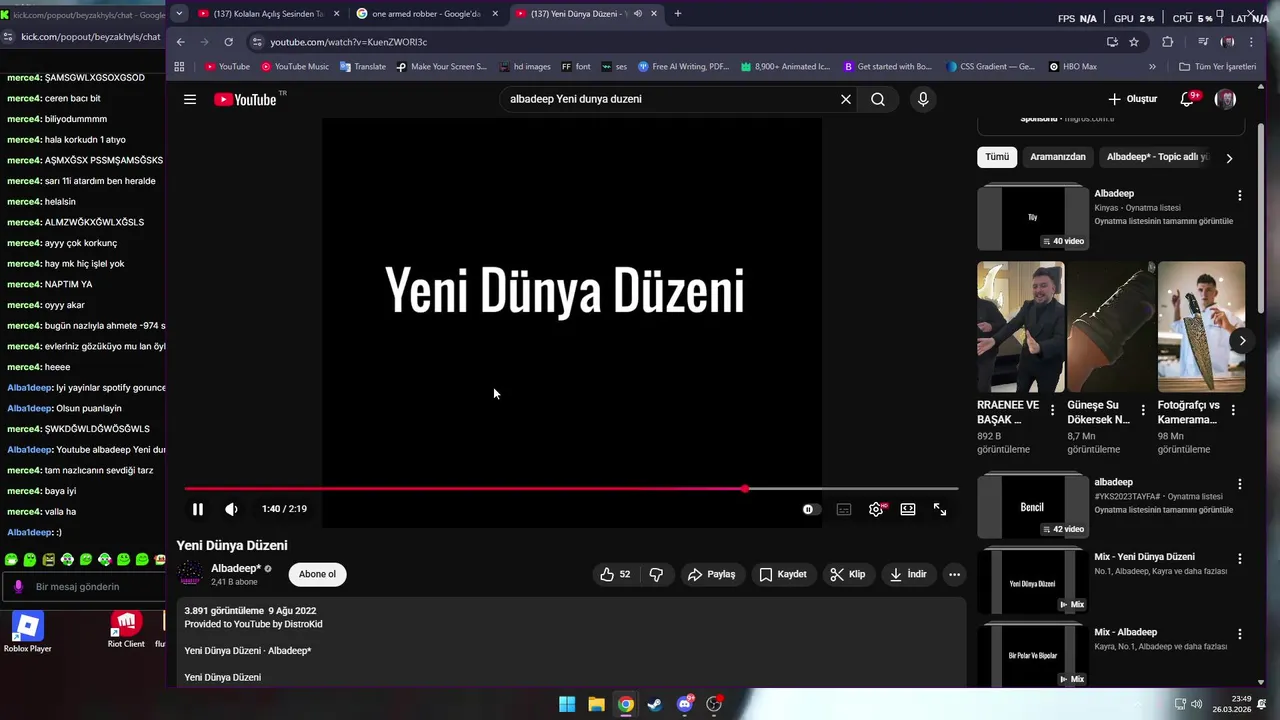The width and height of the screenshot is (1280, 720).
Task: Open options for the Güneşe Su Dökersek short
Action: coord(1143,410)
